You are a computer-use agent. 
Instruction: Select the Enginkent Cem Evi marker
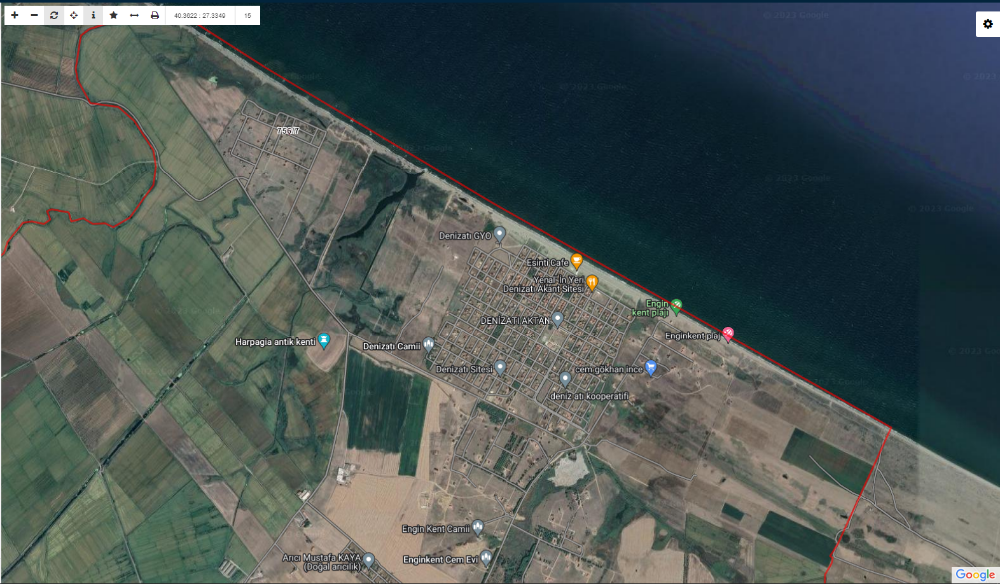[486, 558]
